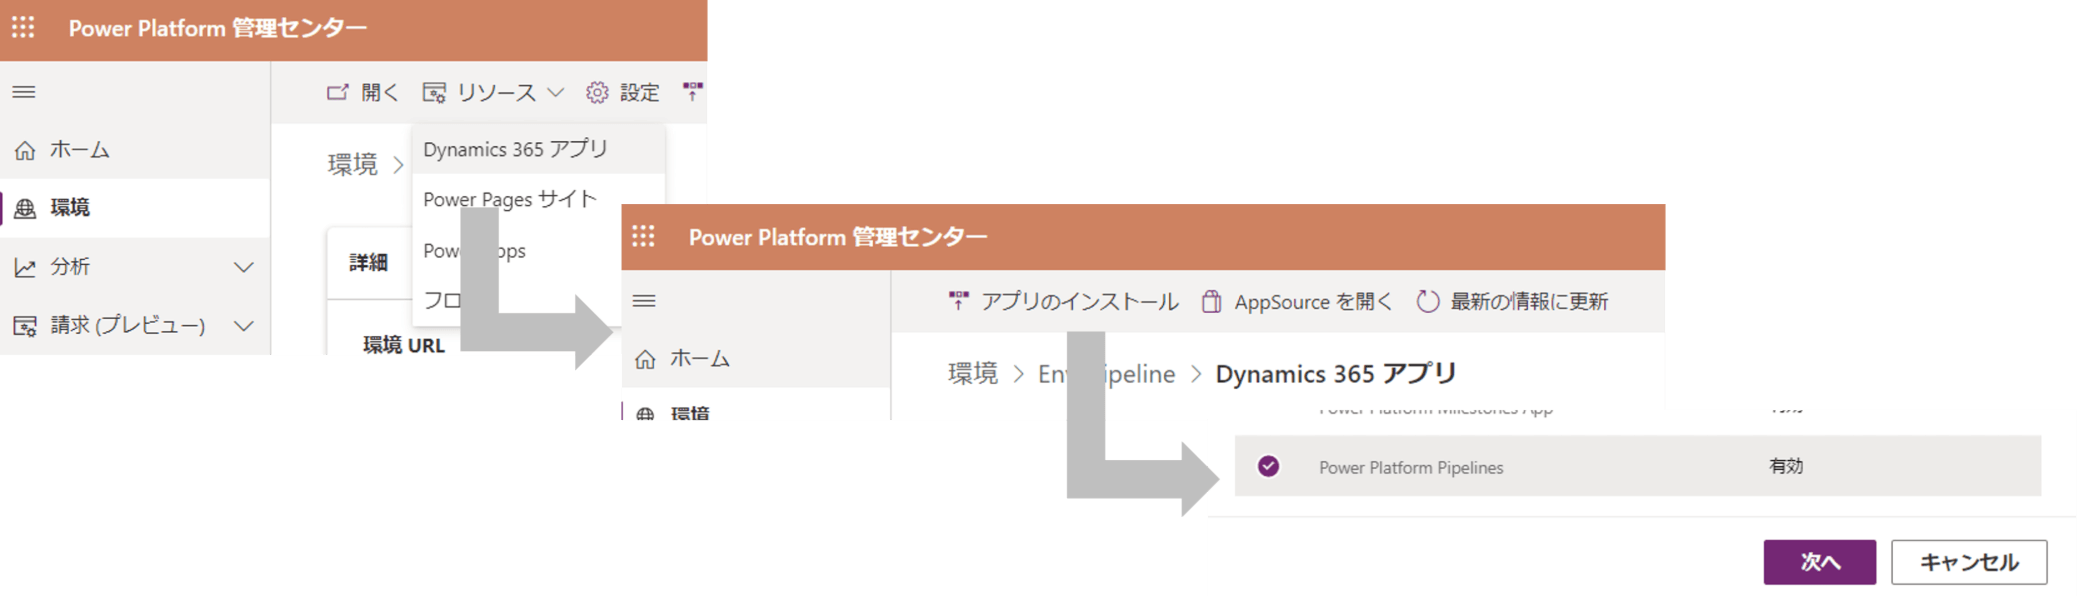
Task: Click the キャンセル button
Action: point(1969,562)
